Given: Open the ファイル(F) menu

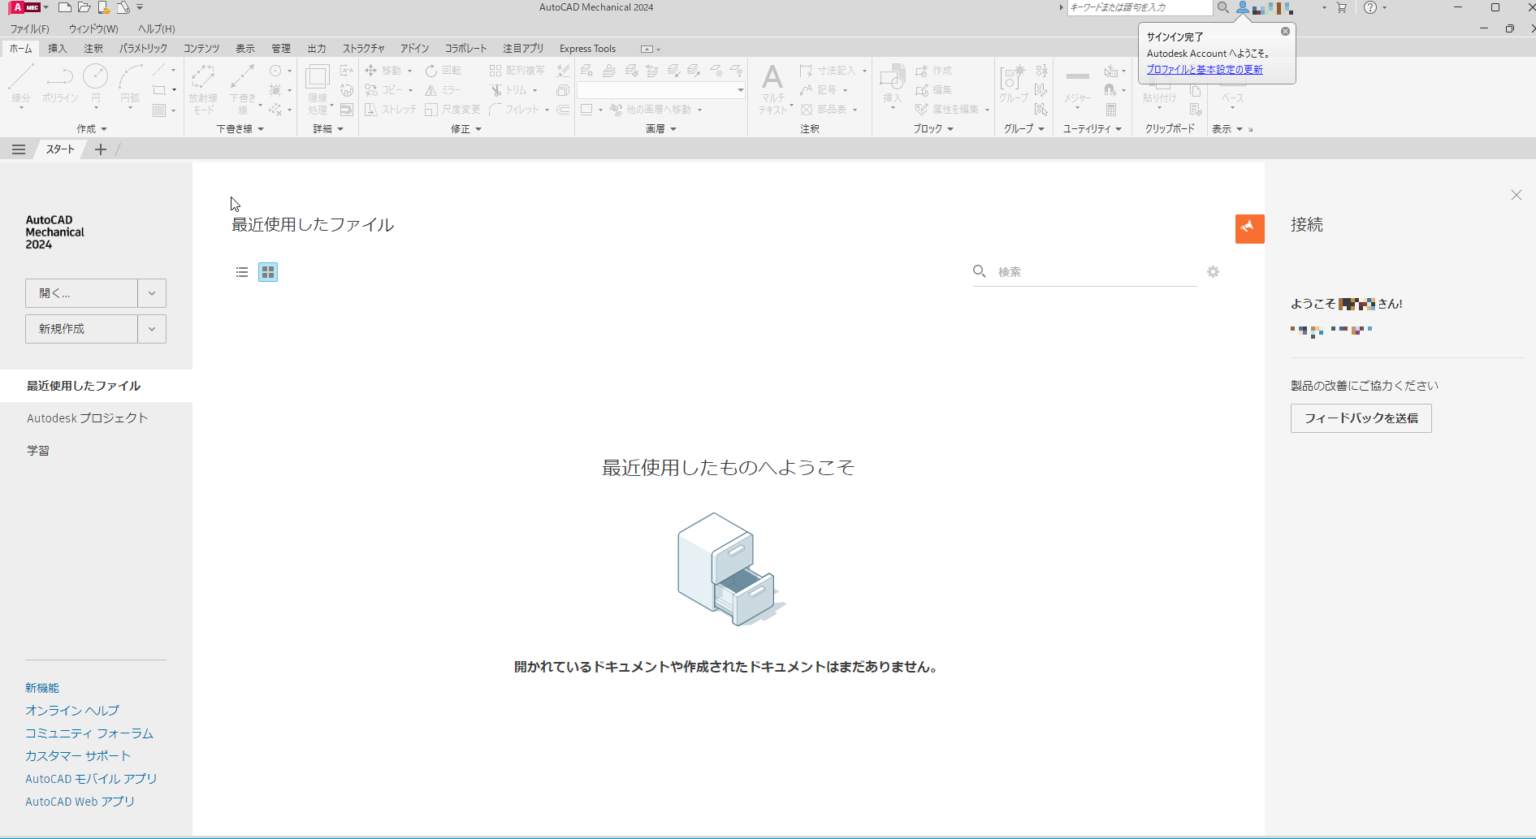Looking at the screenshot, I should tap(29, 28).
